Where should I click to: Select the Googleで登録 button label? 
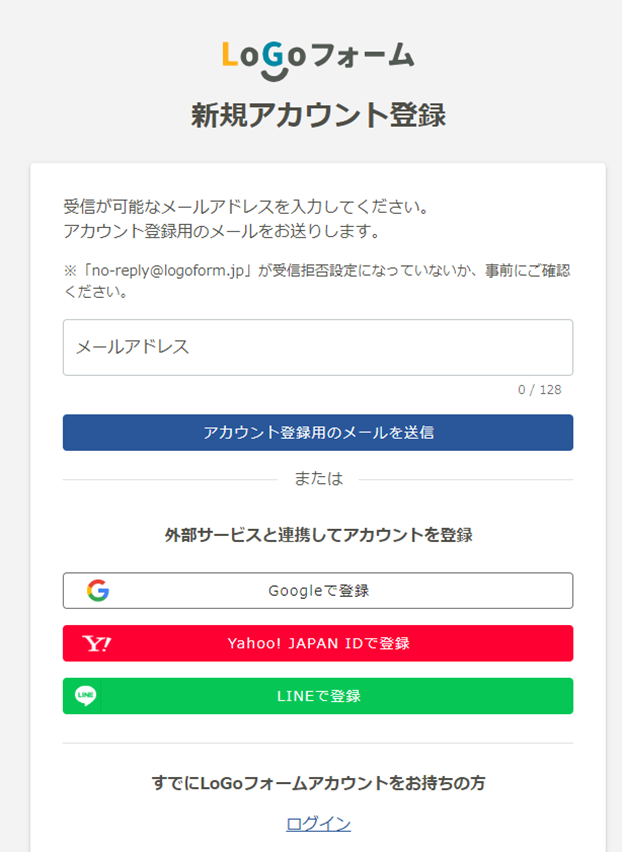(318, 591)
